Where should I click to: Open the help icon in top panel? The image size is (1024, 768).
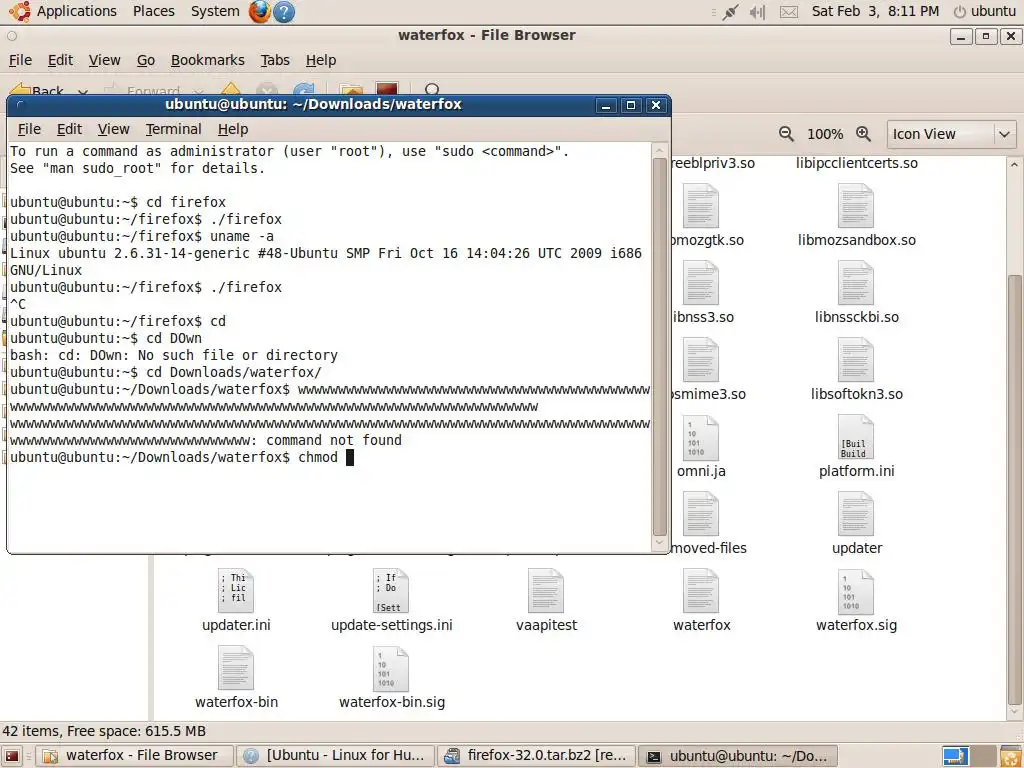coord(283,11)
